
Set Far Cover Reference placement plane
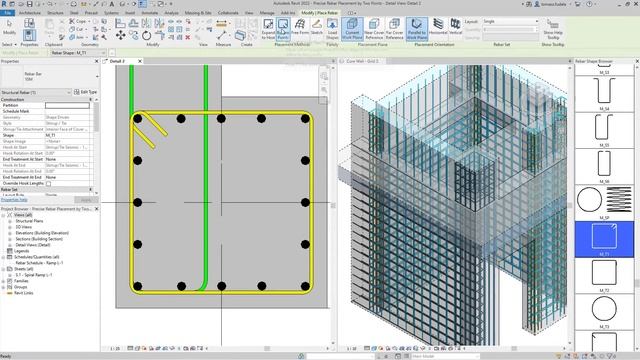394,29
